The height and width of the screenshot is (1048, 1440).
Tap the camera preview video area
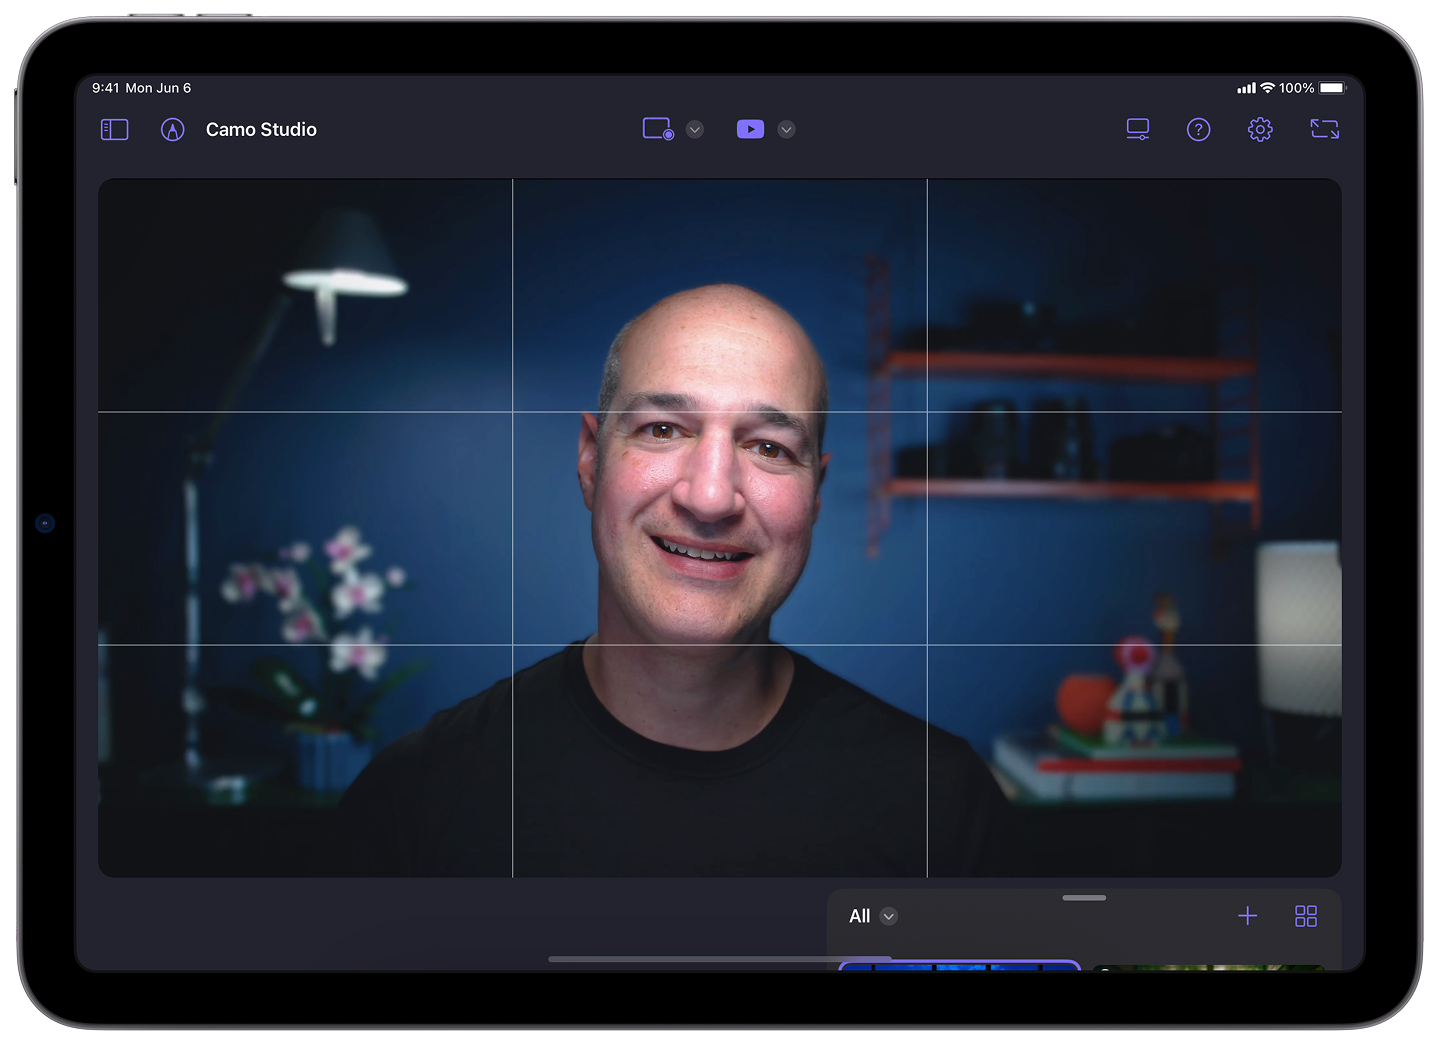(x=719, y=528)
